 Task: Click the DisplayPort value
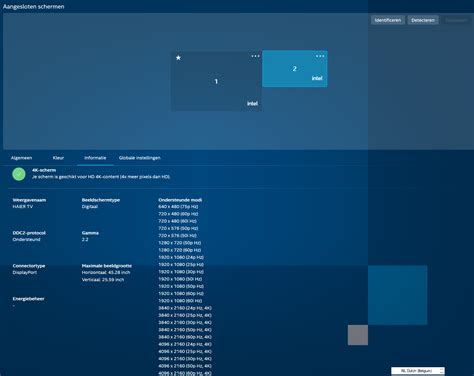tap(25, 272)
